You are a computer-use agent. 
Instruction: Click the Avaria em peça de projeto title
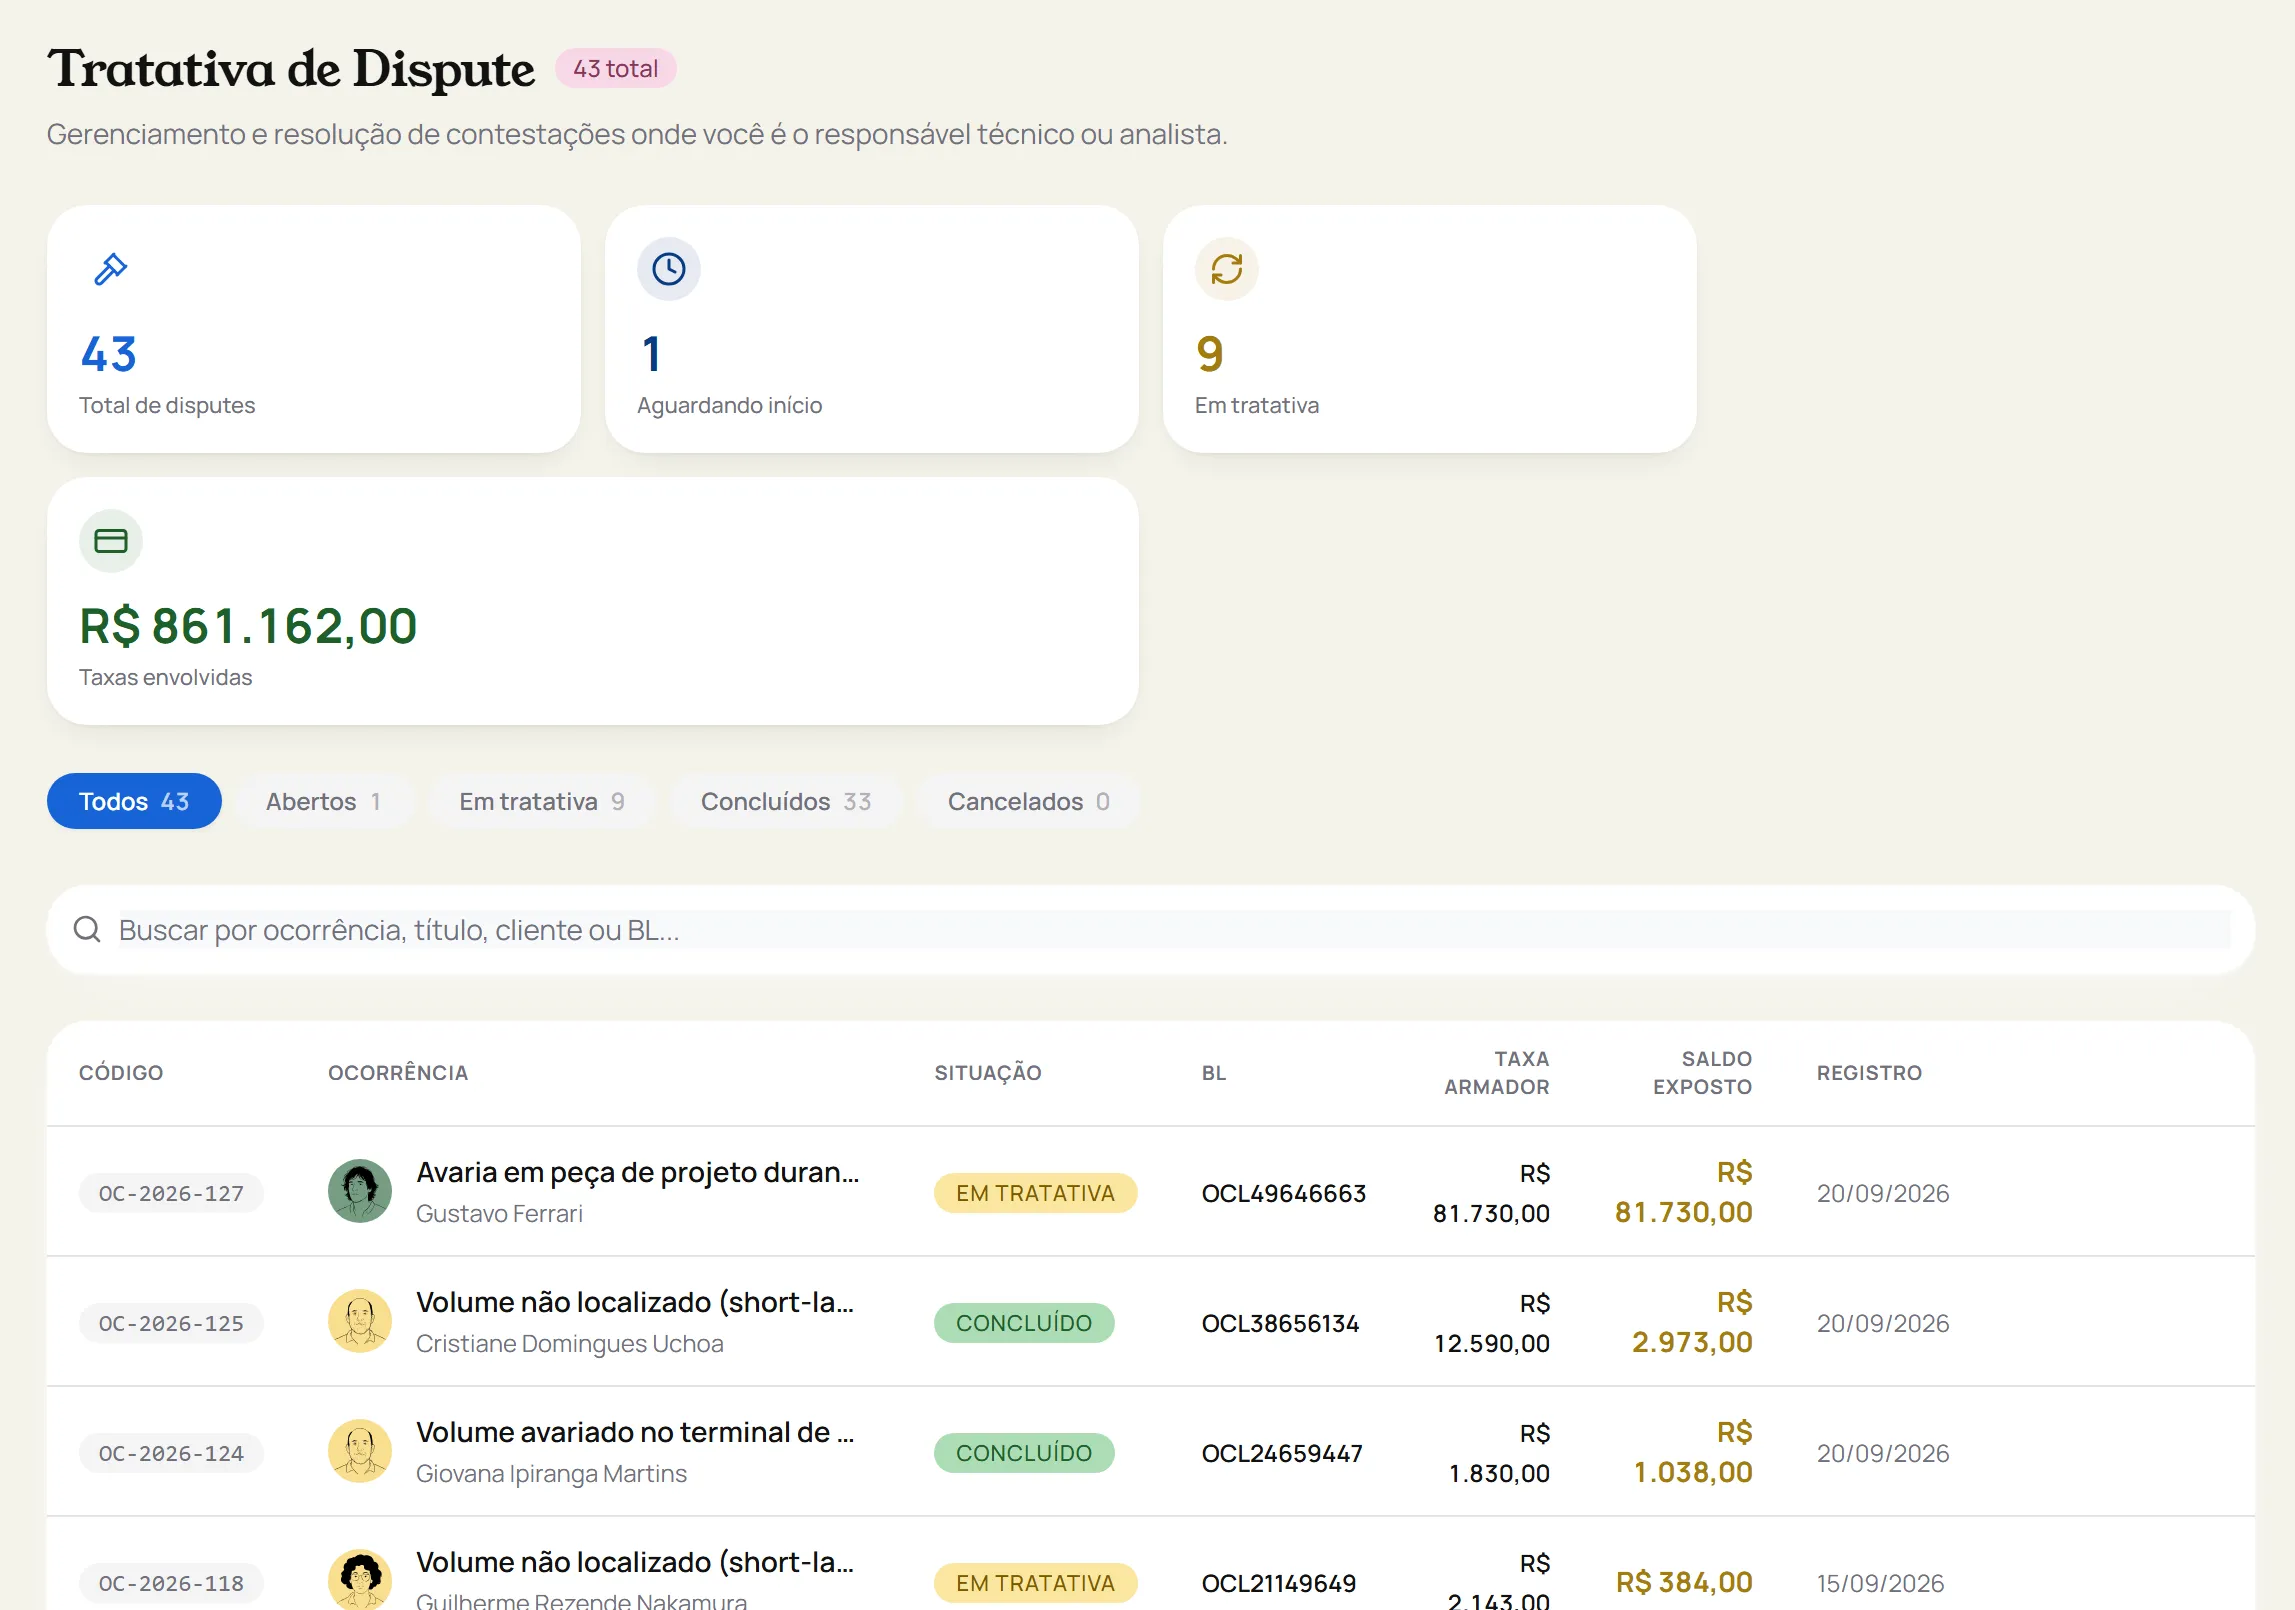click(637, 1172)
